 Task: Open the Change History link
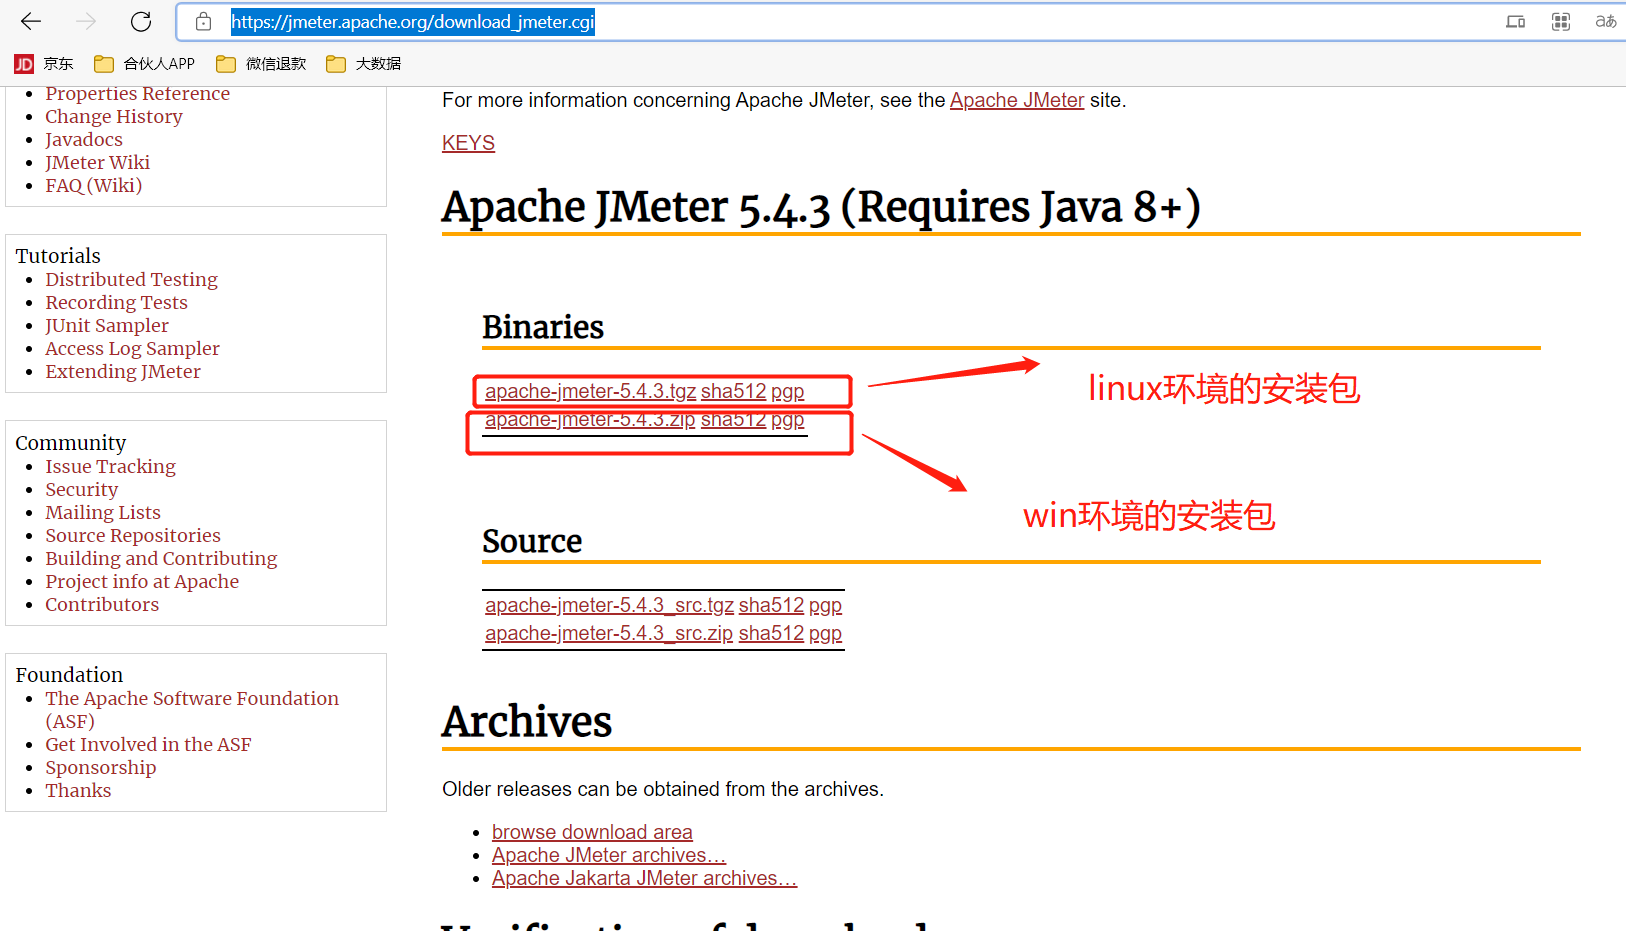[x=114, y=116]
